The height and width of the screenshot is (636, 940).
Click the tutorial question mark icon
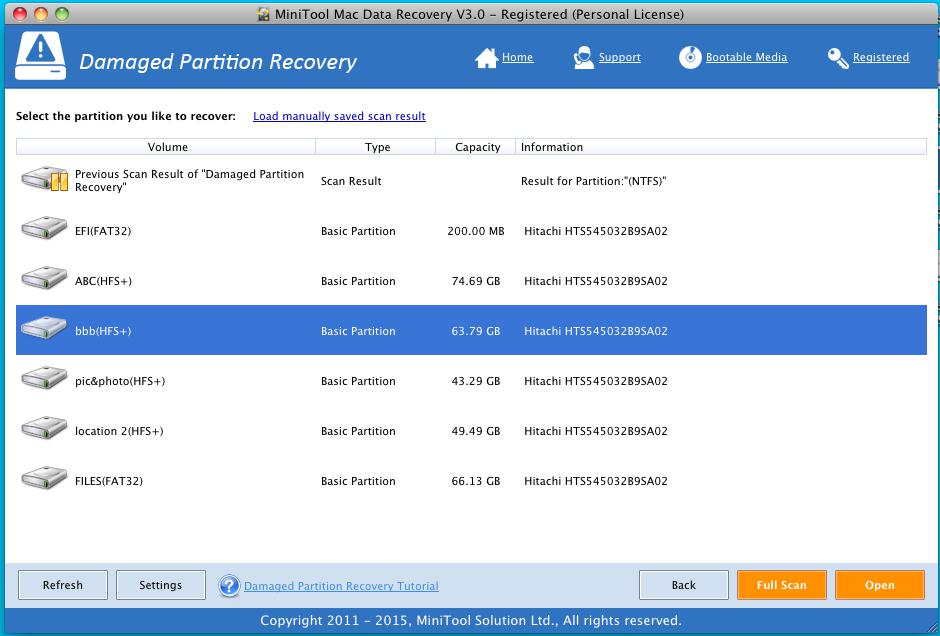coord(229,586)
